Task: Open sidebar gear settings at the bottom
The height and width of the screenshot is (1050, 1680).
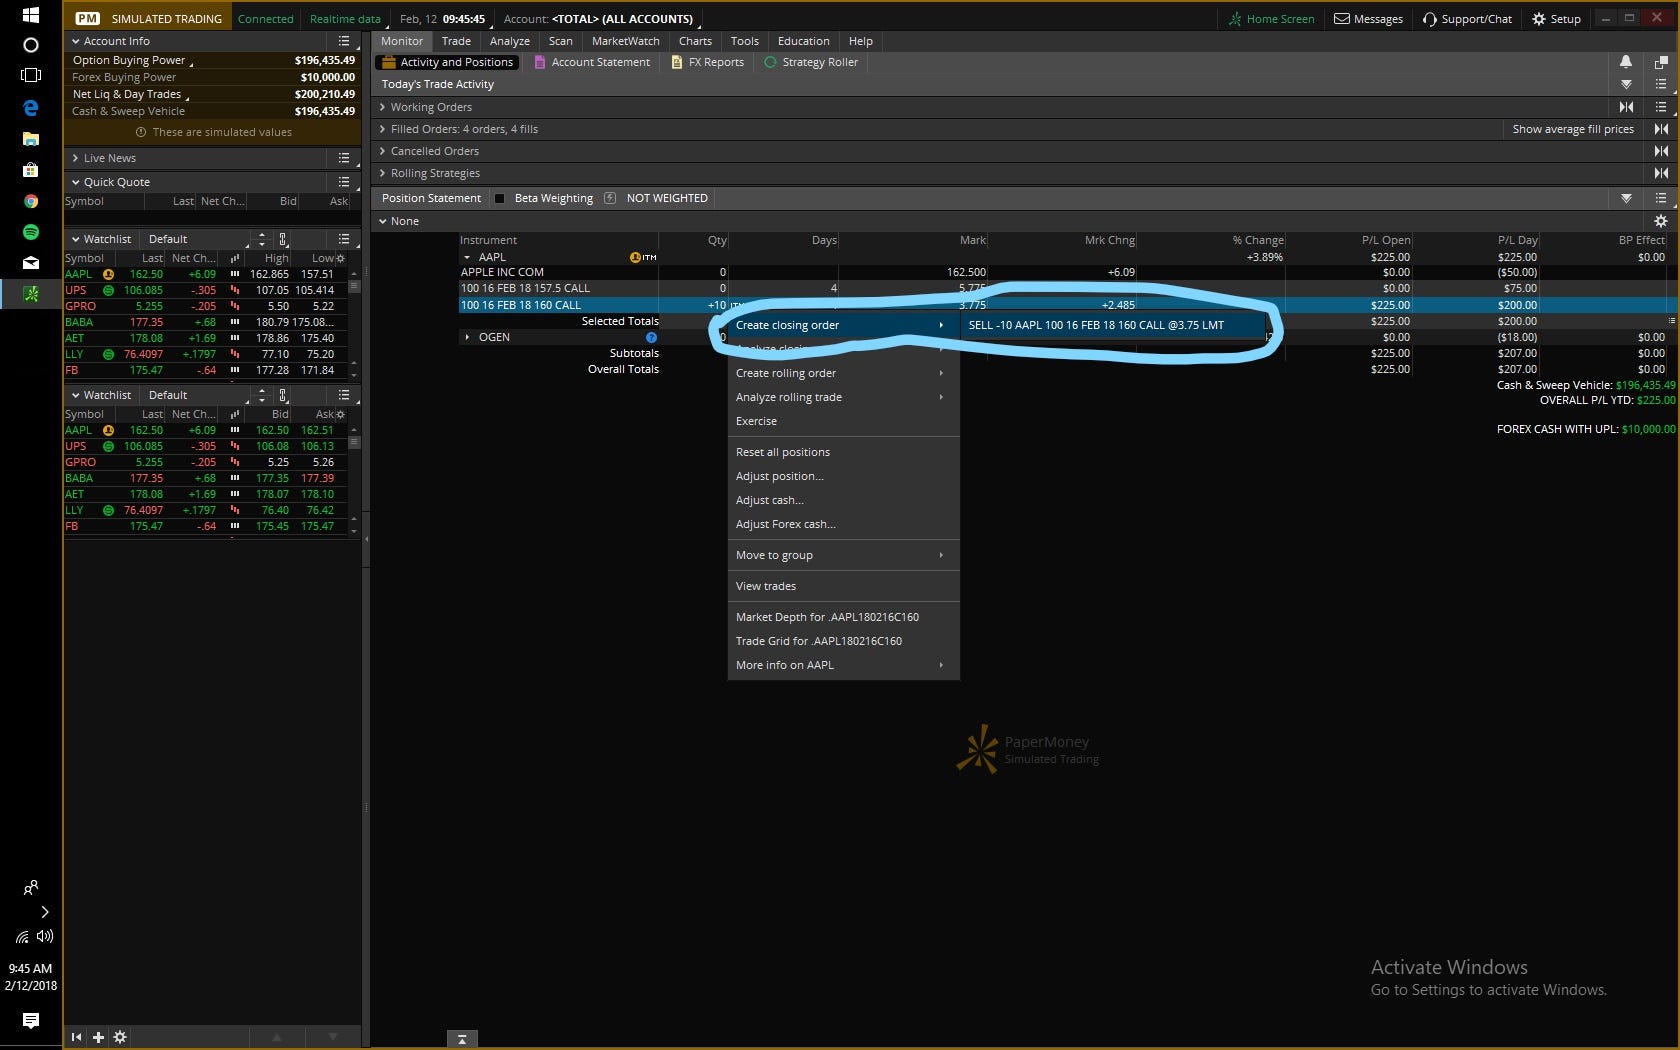Action: point(120,1037)
